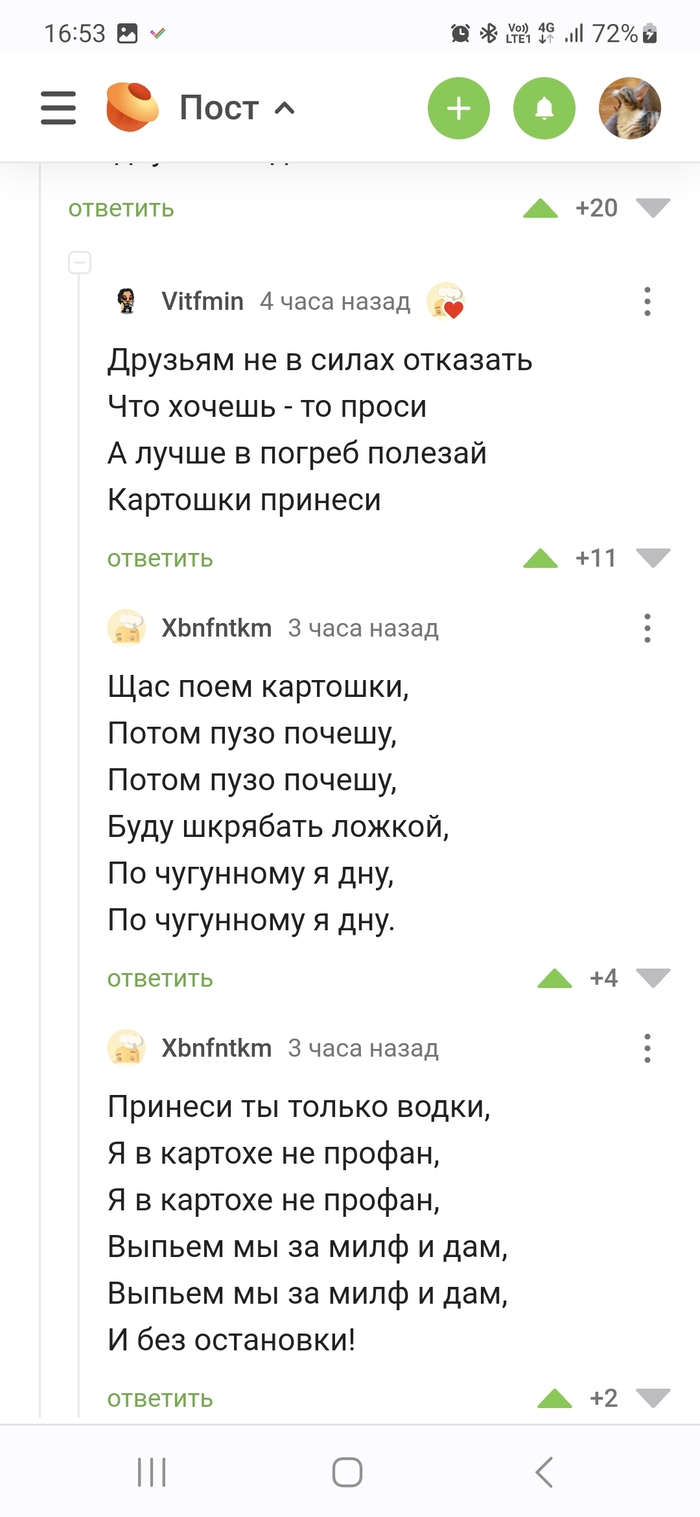Screen dimensions: 700x1517
Task: Create new post with green plus button
Action: coord(459,108)
